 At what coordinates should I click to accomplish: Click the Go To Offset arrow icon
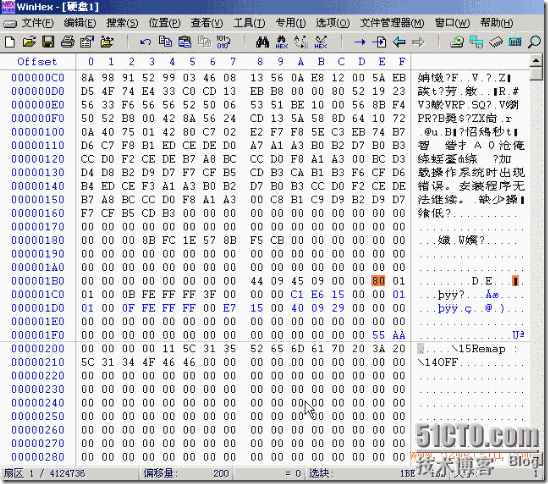360,42
